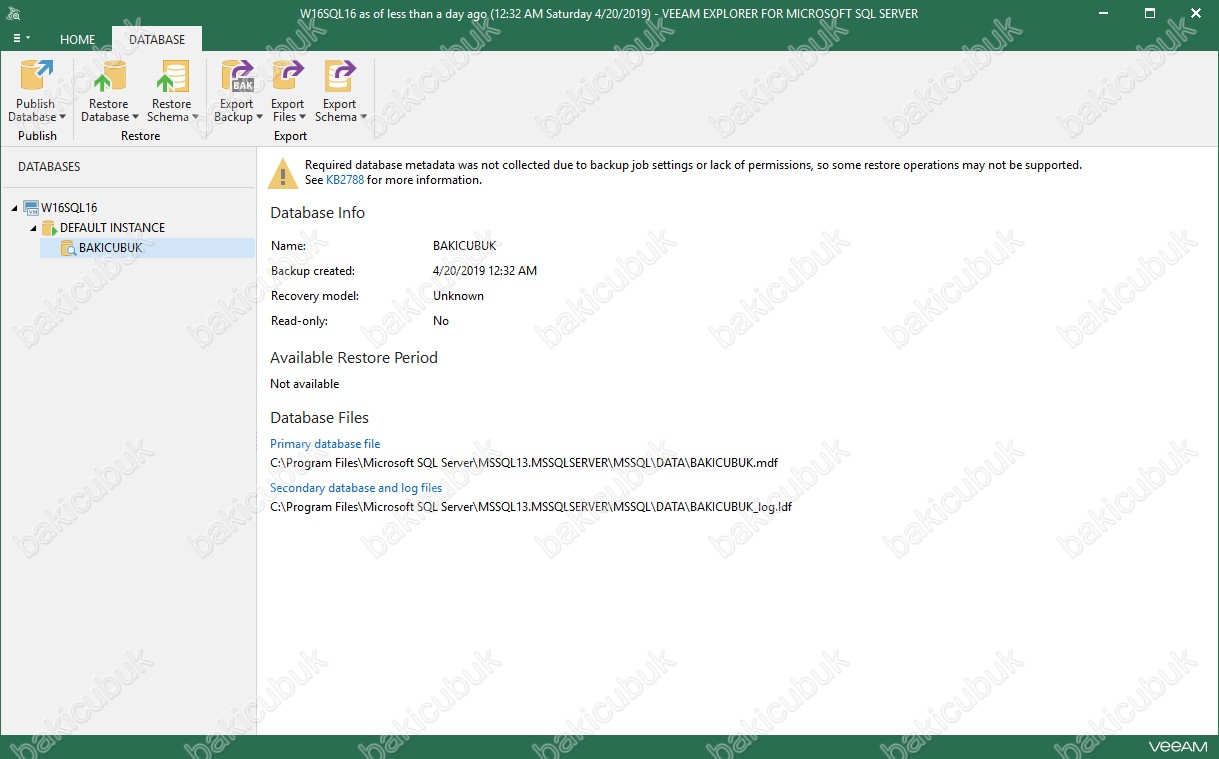Open the Export Backup dropdown arrow
Viewport: 1219px width, 759px height.
[x=259, y=118]
